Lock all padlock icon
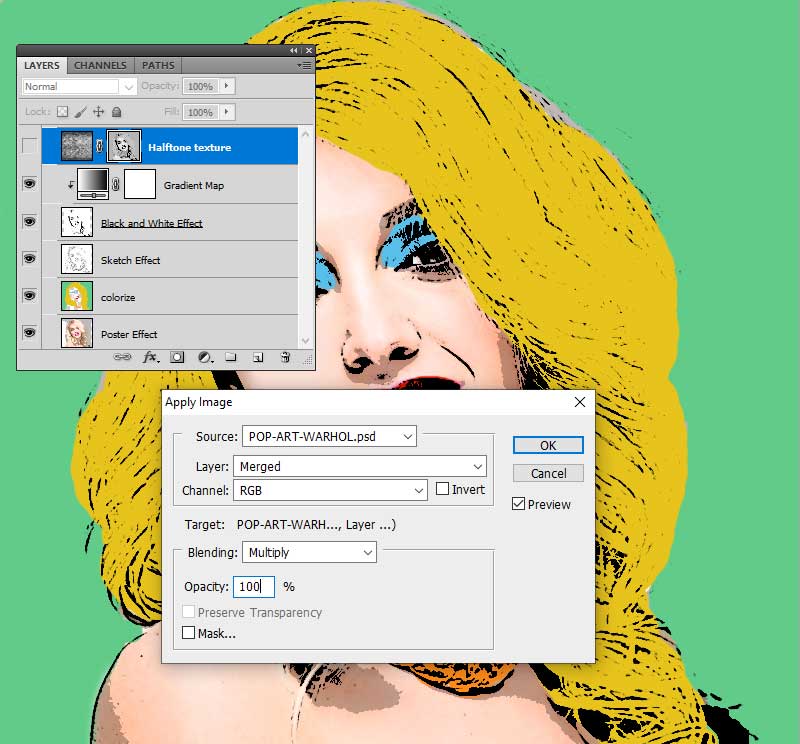The image size is (800, 744). point(116,112)
